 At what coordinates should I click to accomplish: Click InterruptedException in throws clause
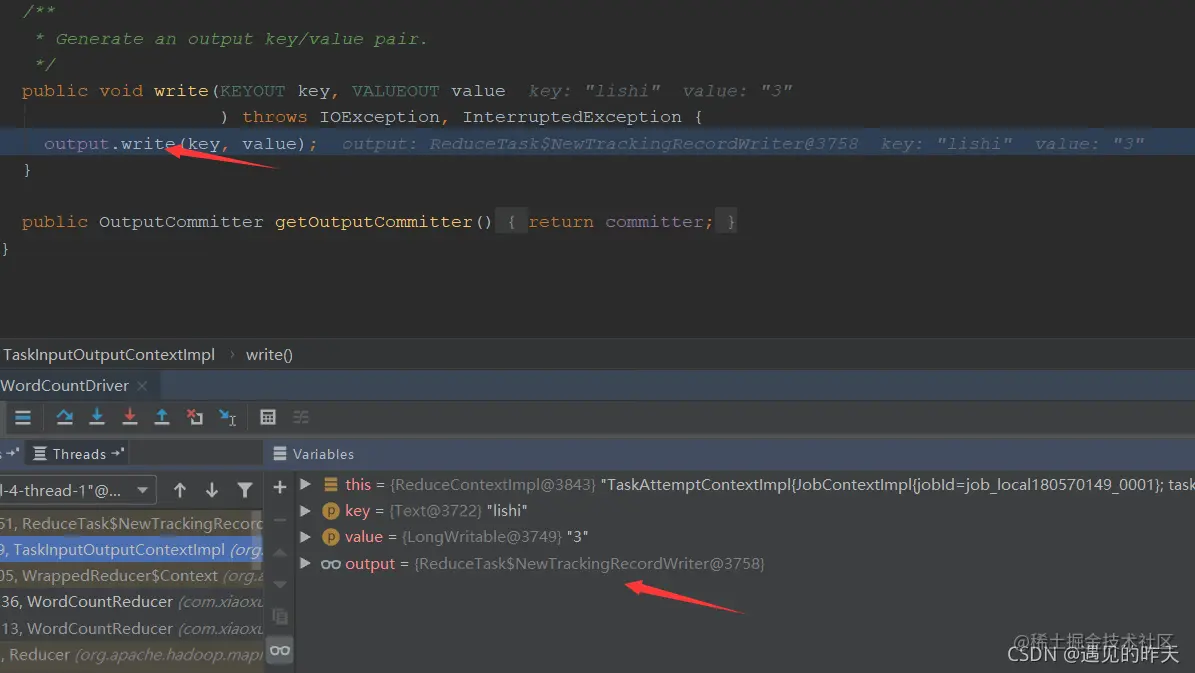click(572, 117)
